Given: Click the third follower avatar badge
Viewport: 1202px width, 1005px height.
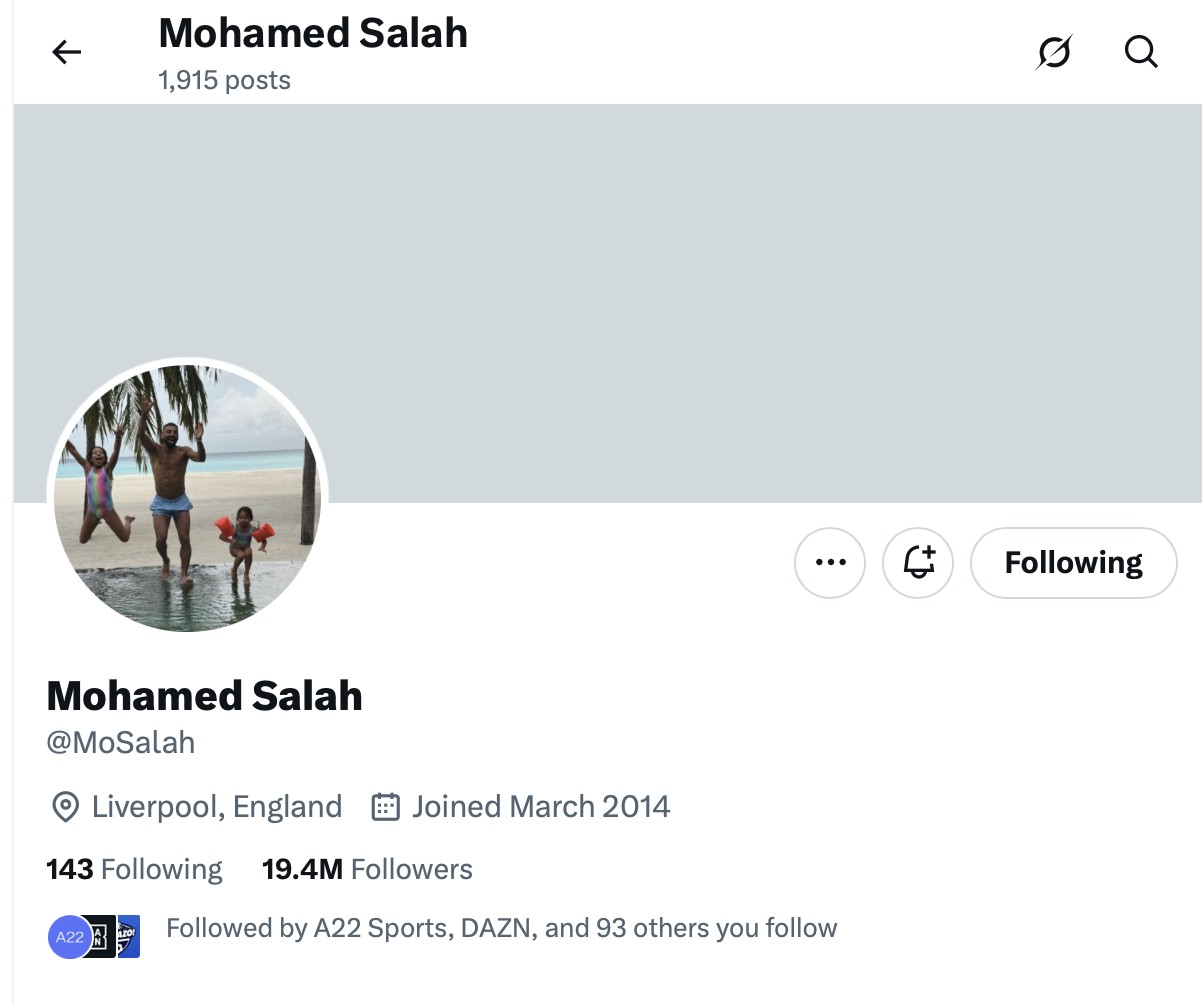Looking at the screenshot, I should 129,937.
